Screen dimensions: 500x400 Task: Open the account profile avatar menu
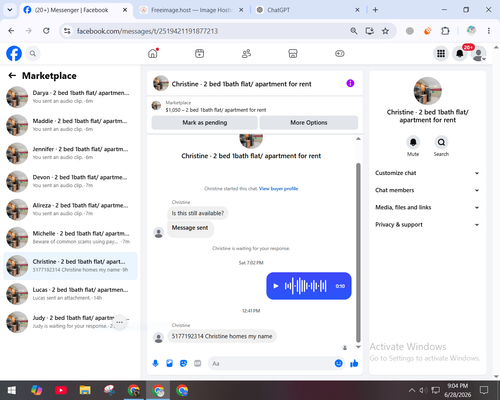(x=478, y=54)
